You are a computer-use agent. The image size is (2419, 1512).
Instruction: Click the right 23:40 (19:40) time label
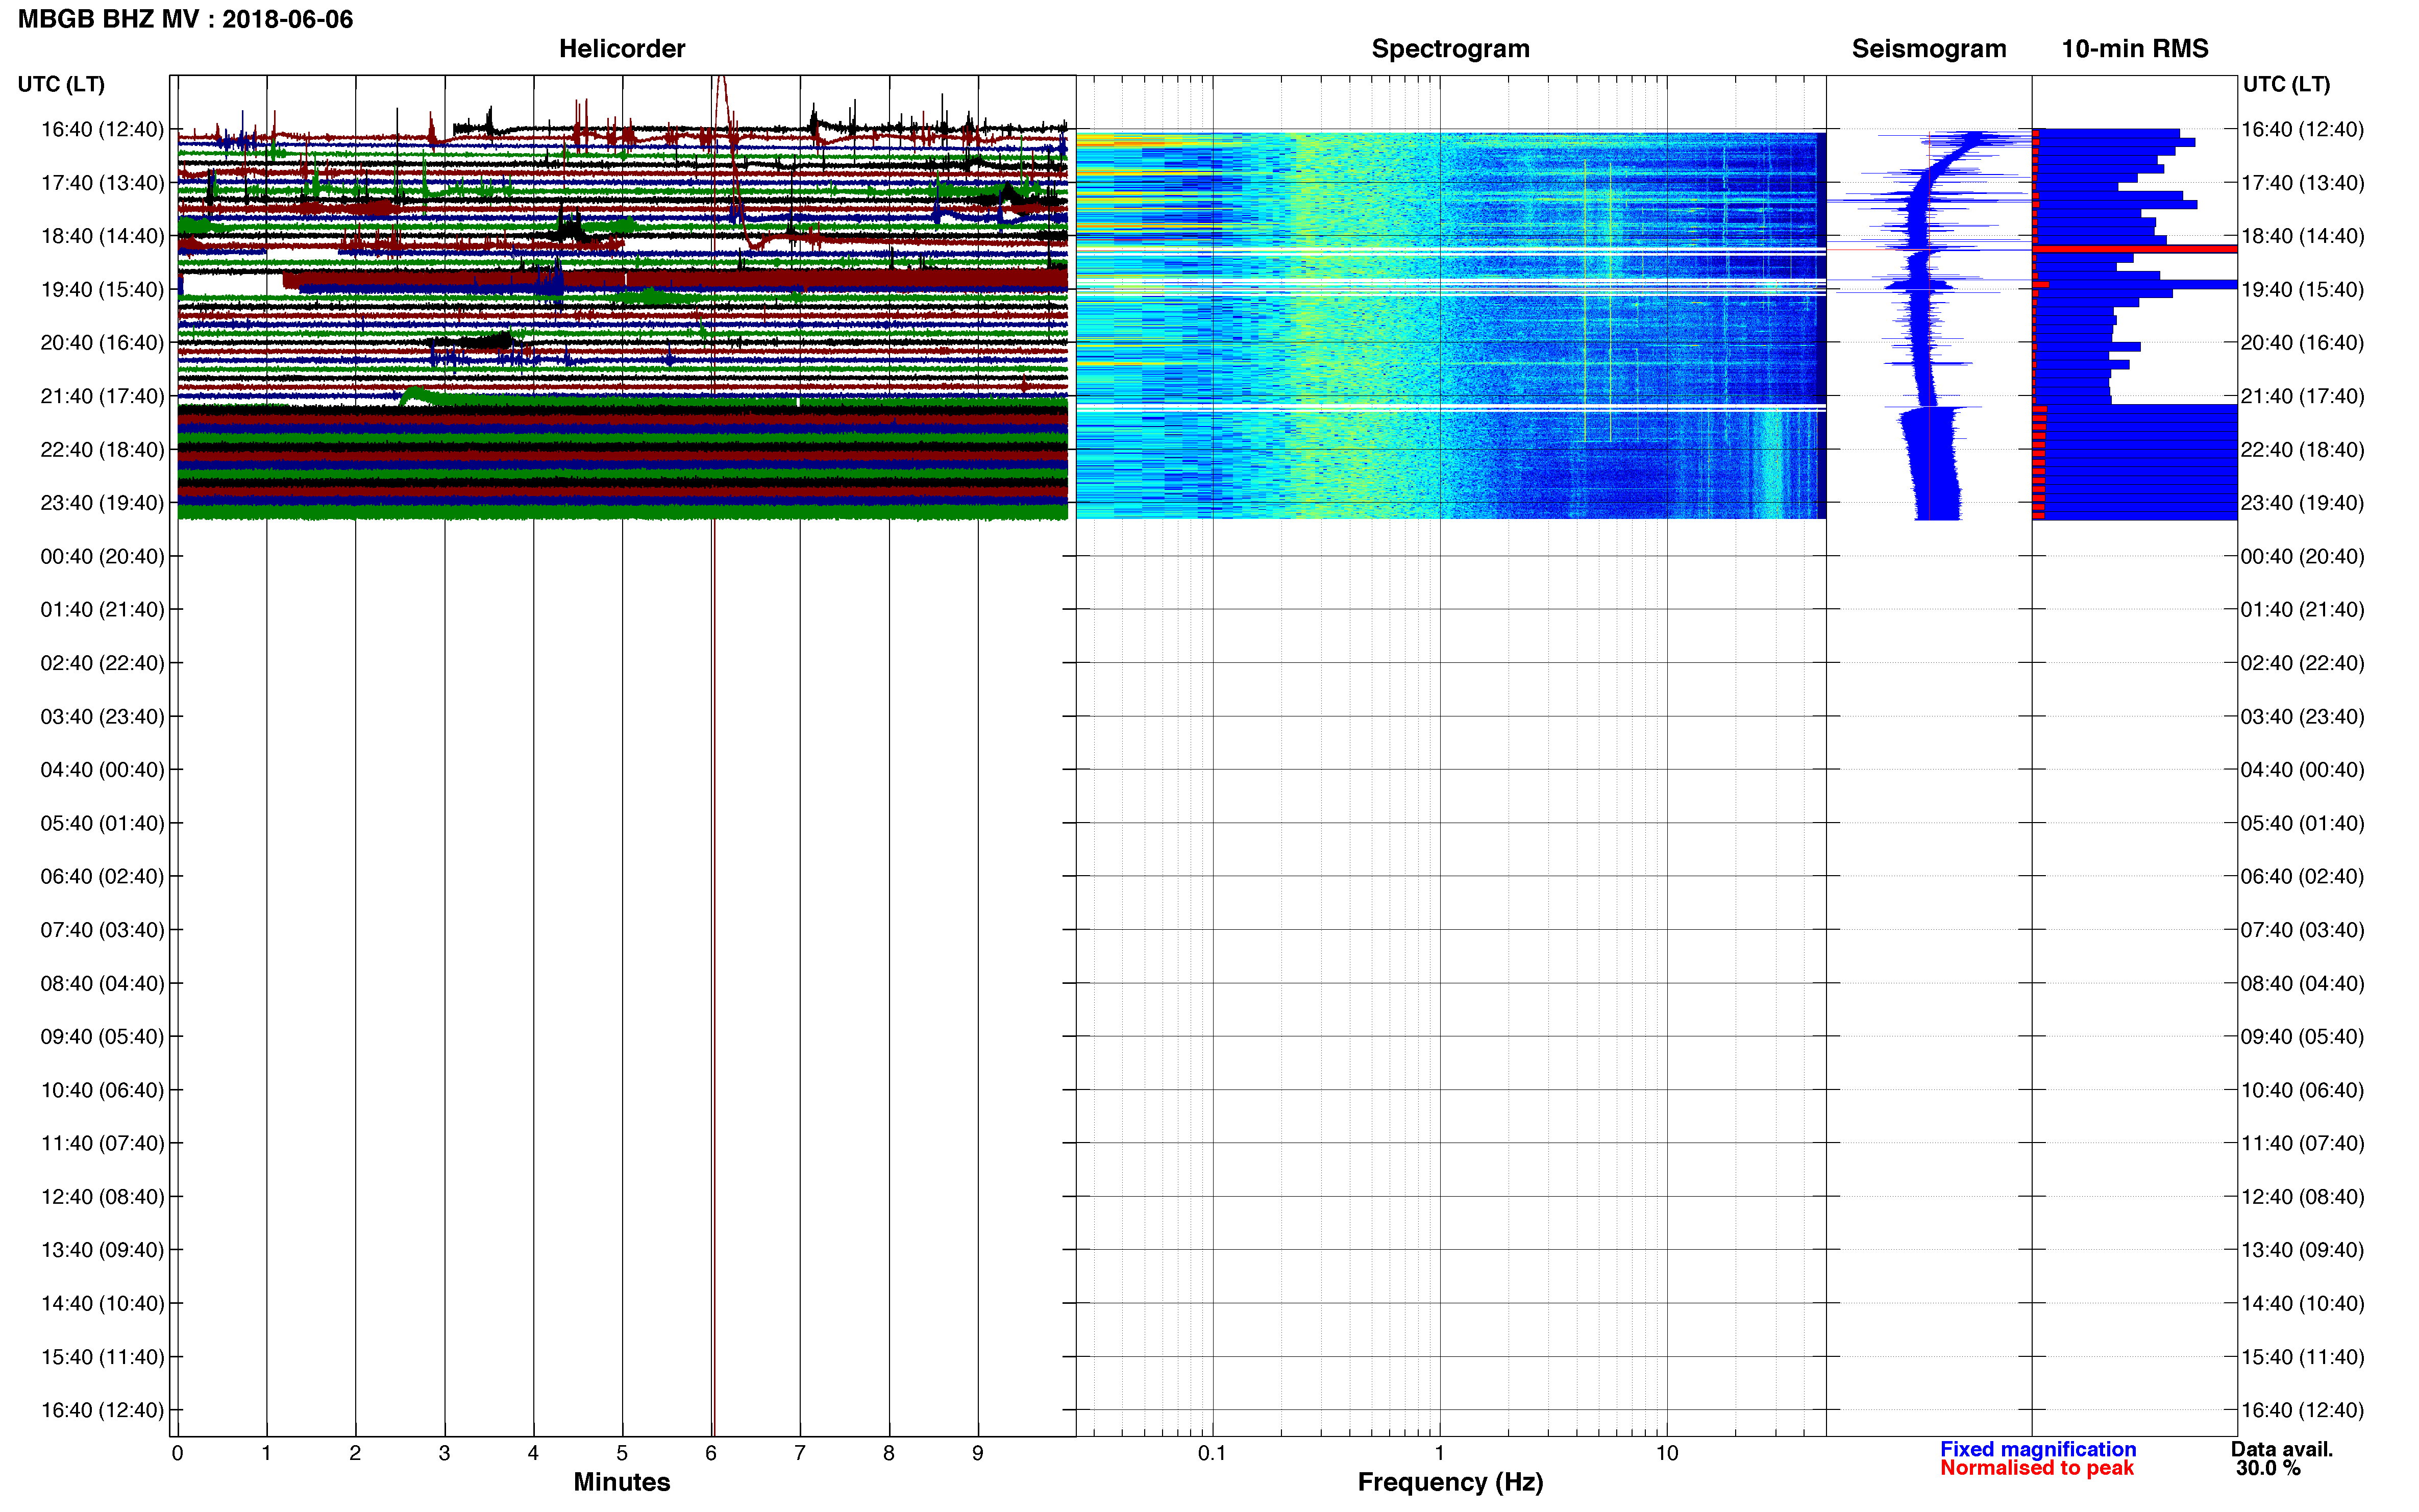(x=2302, y=503)
